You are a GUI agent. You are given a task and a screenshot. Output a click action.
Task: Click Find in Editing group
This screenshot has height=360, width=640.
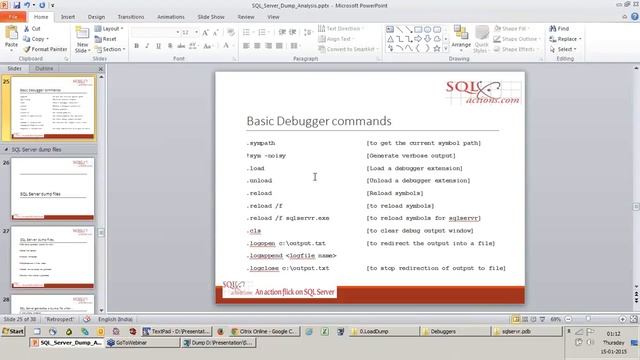(x=559, y=29)
